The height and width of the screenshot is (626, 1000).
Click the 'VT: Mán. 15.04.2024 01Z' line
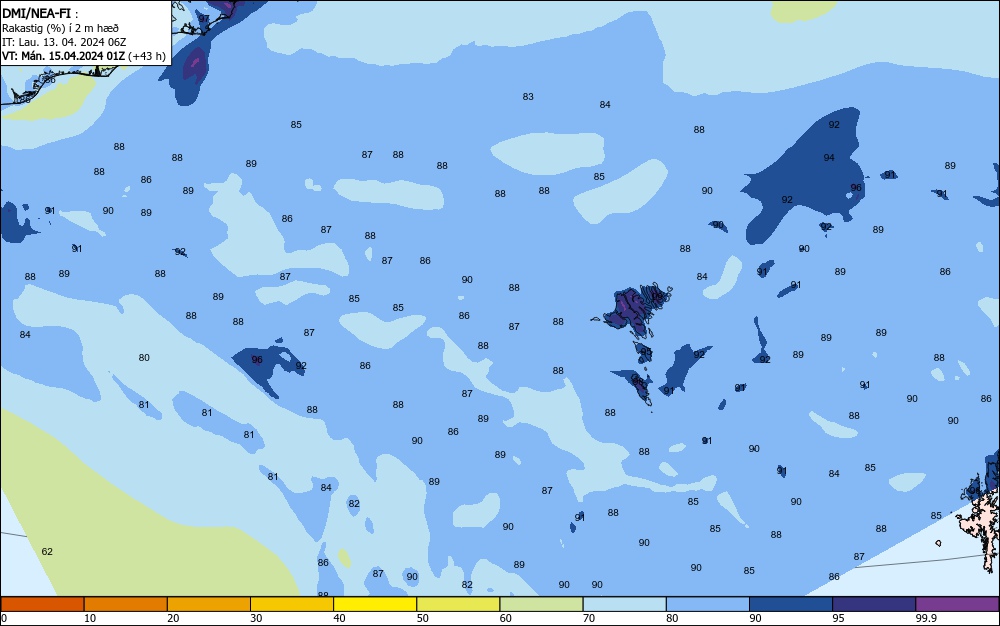[64, 56]
